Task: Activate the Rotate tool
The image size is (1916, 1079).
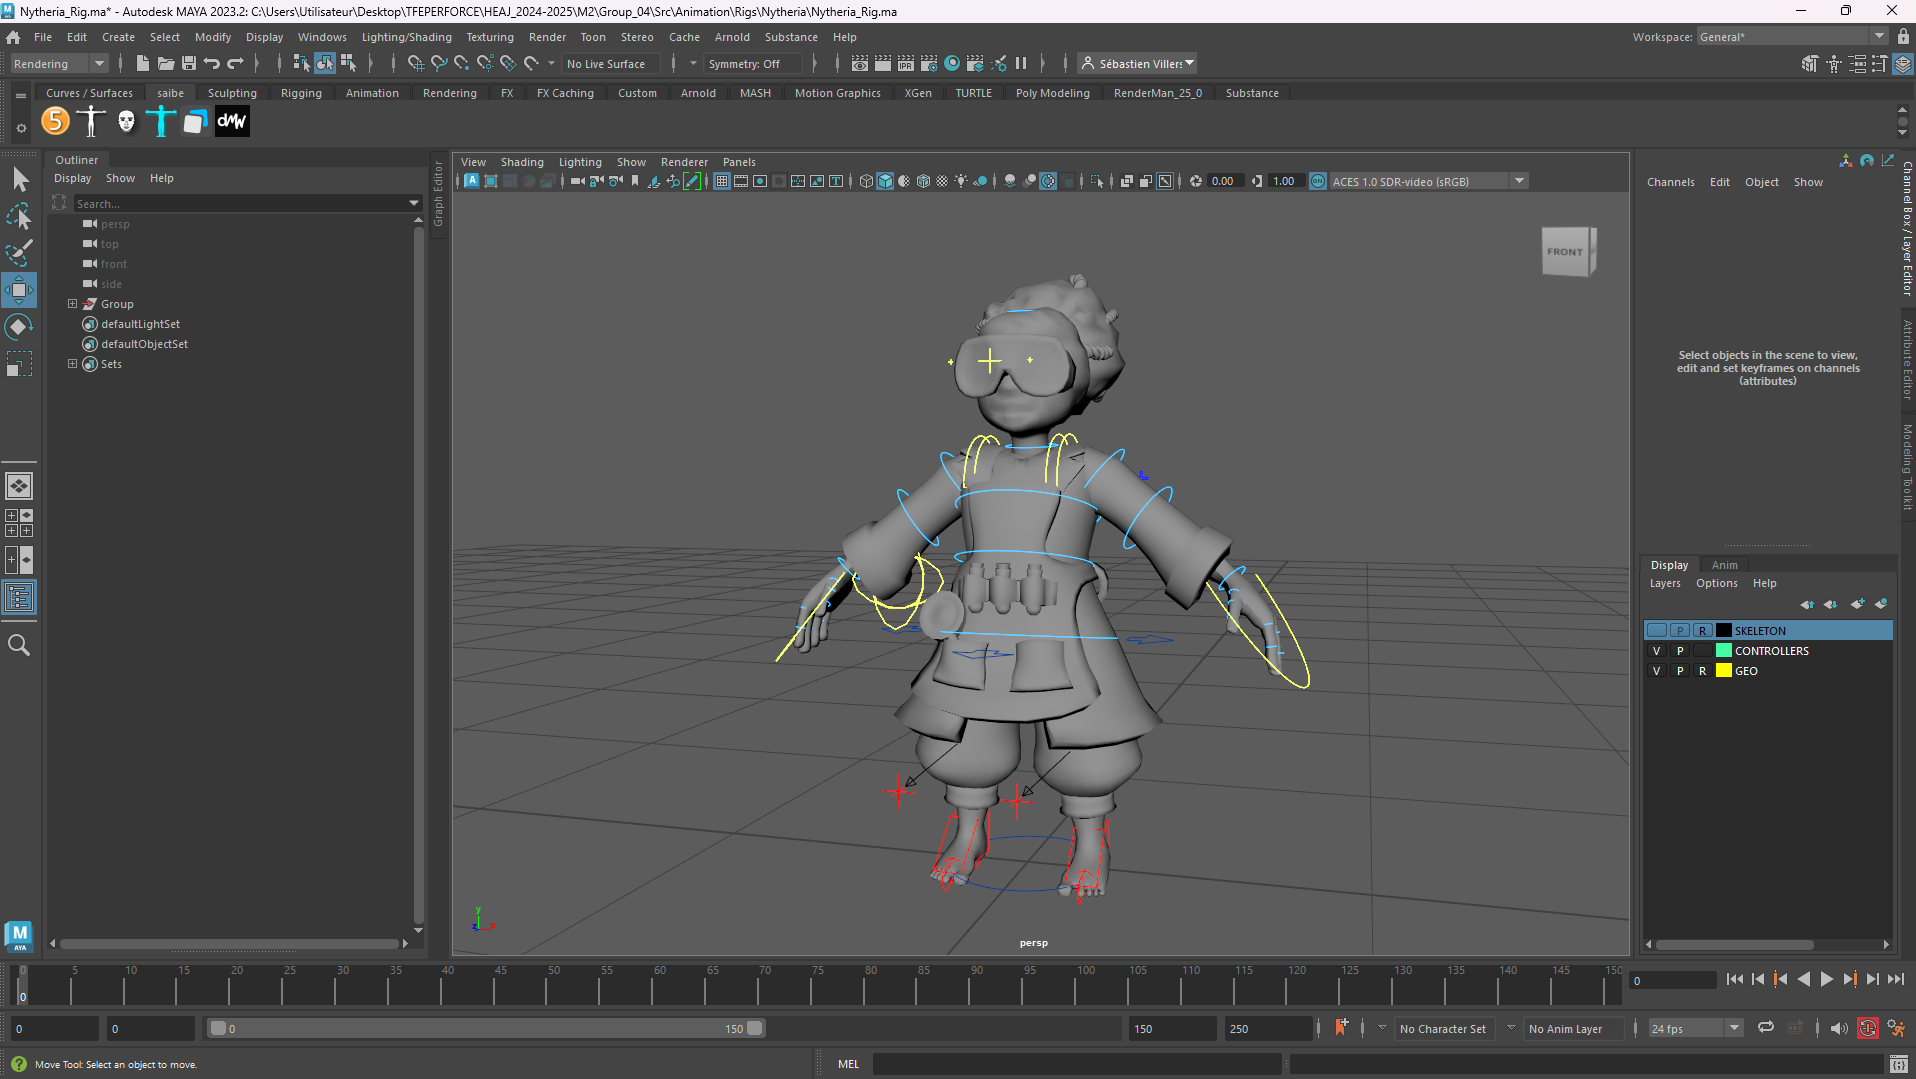Action: pyautogui.click(x=19, y=327)
